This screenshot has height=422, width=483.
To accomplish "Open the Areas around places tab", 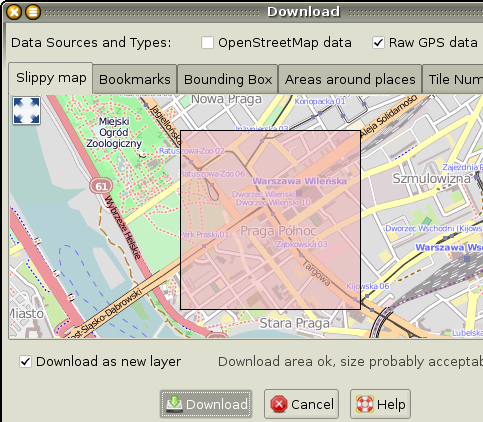I will tap(350, 79).
